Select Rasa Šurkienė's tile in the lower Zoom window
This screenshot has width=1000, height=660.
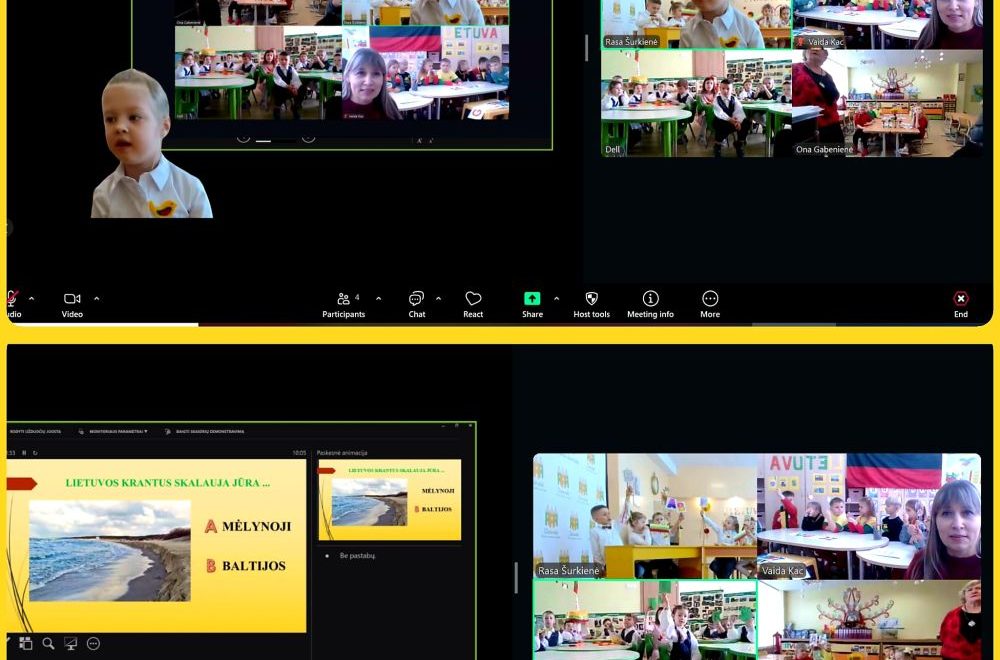(x=645, y=517)
